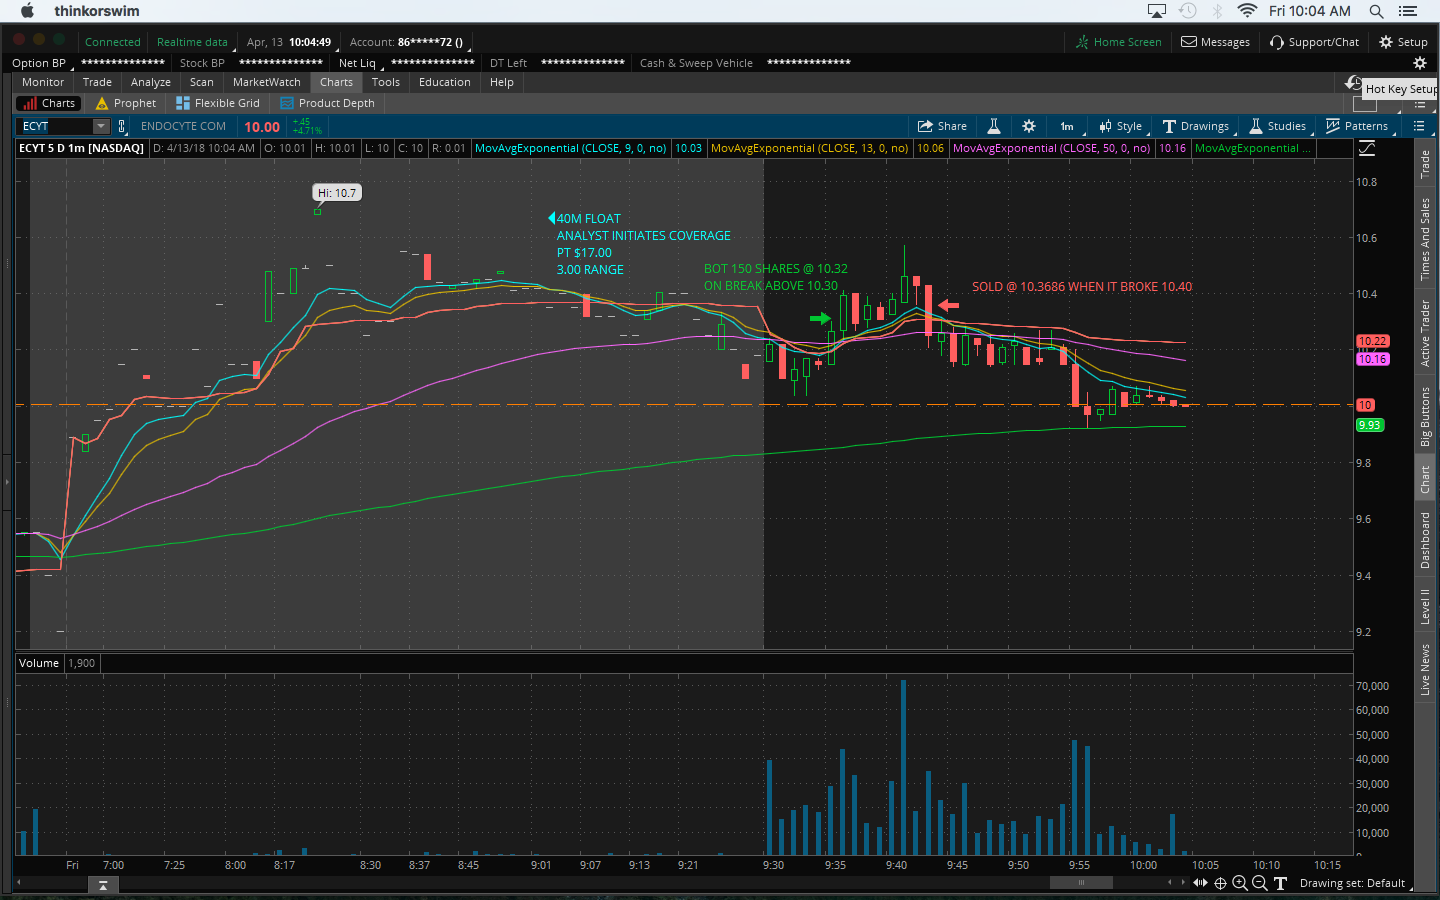
Task: Expand the Drawing set: Default selector
Action: click(1352, 883)
